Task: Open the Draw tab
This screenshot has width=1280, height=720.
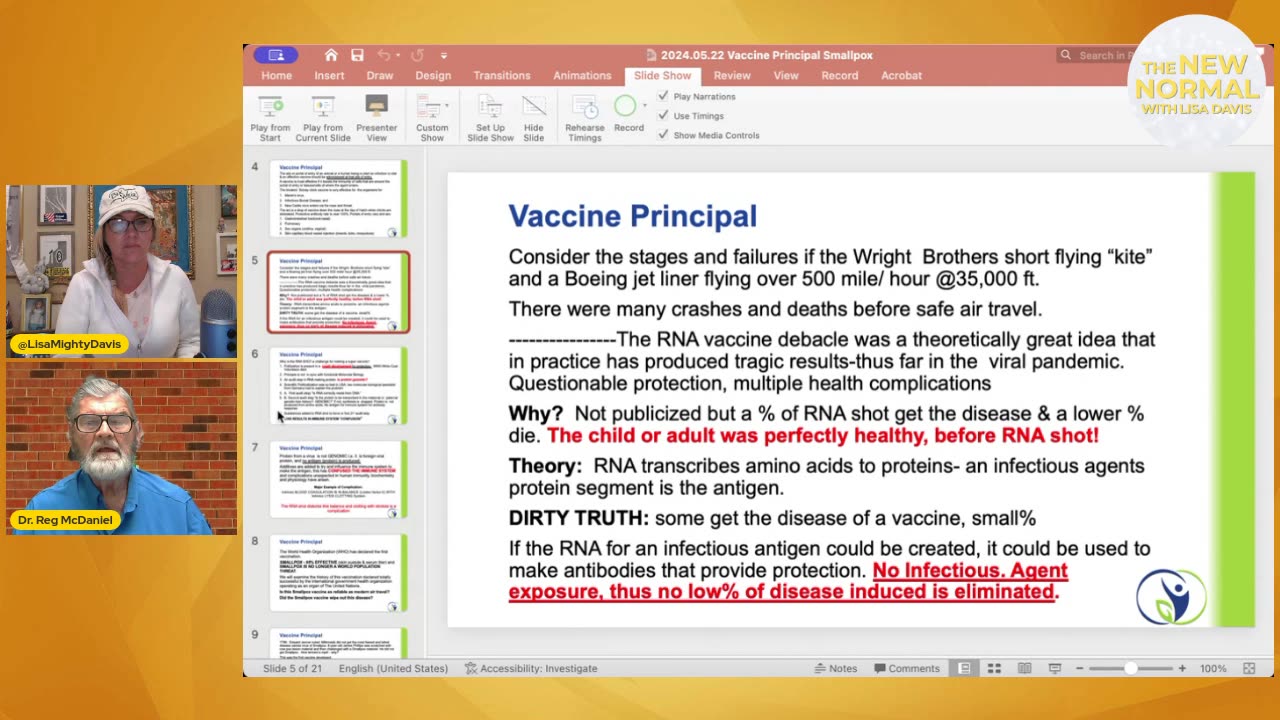Action: click(380, 75)
